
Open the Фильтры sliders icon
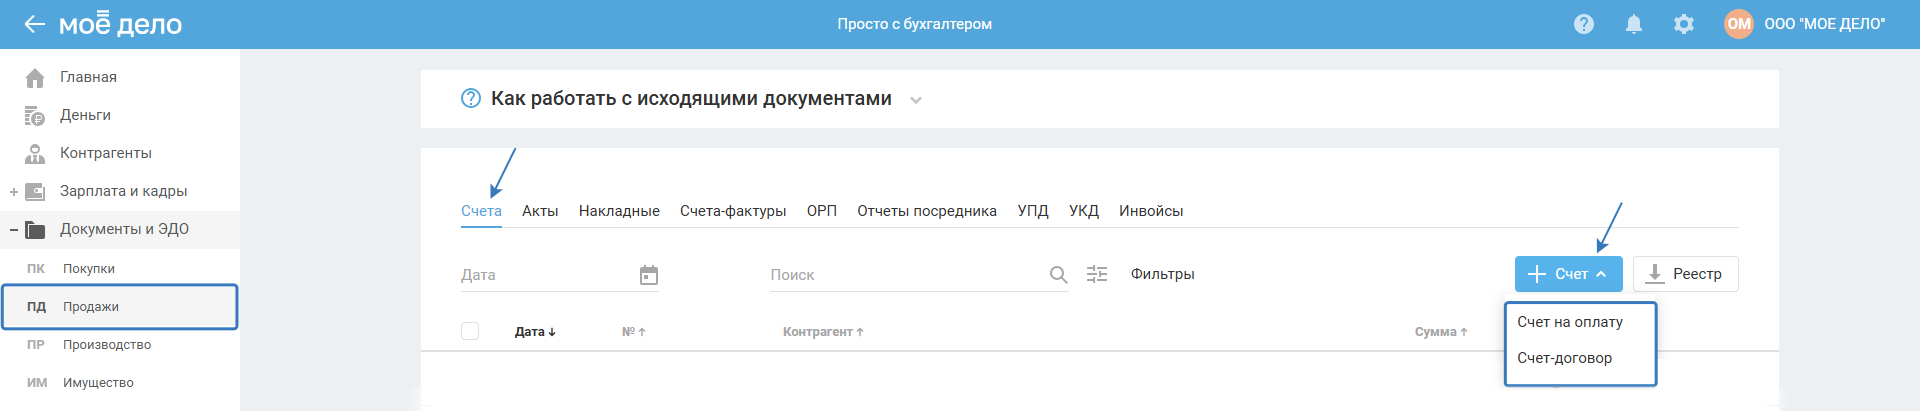[x=1097, y=274]
